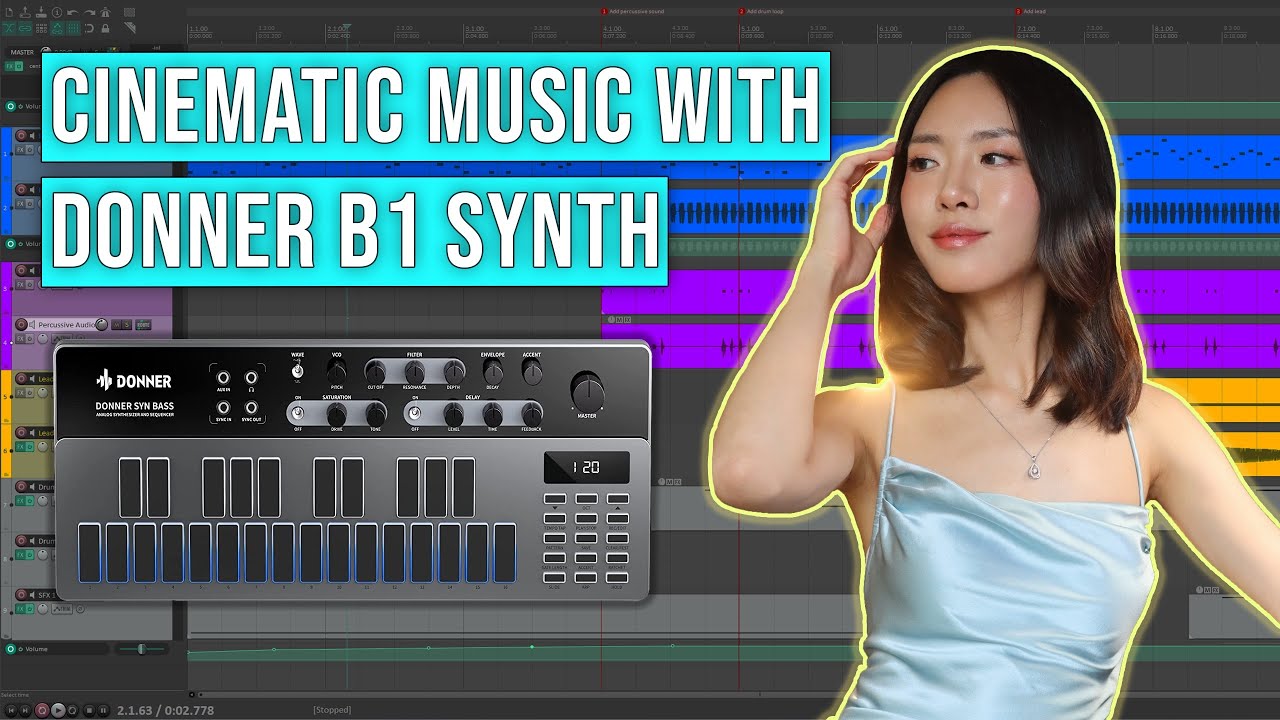Click the bottom Volume envelope arm icon
The height and width of the screenshot is (720, 1280).
(x=11, y=649)
